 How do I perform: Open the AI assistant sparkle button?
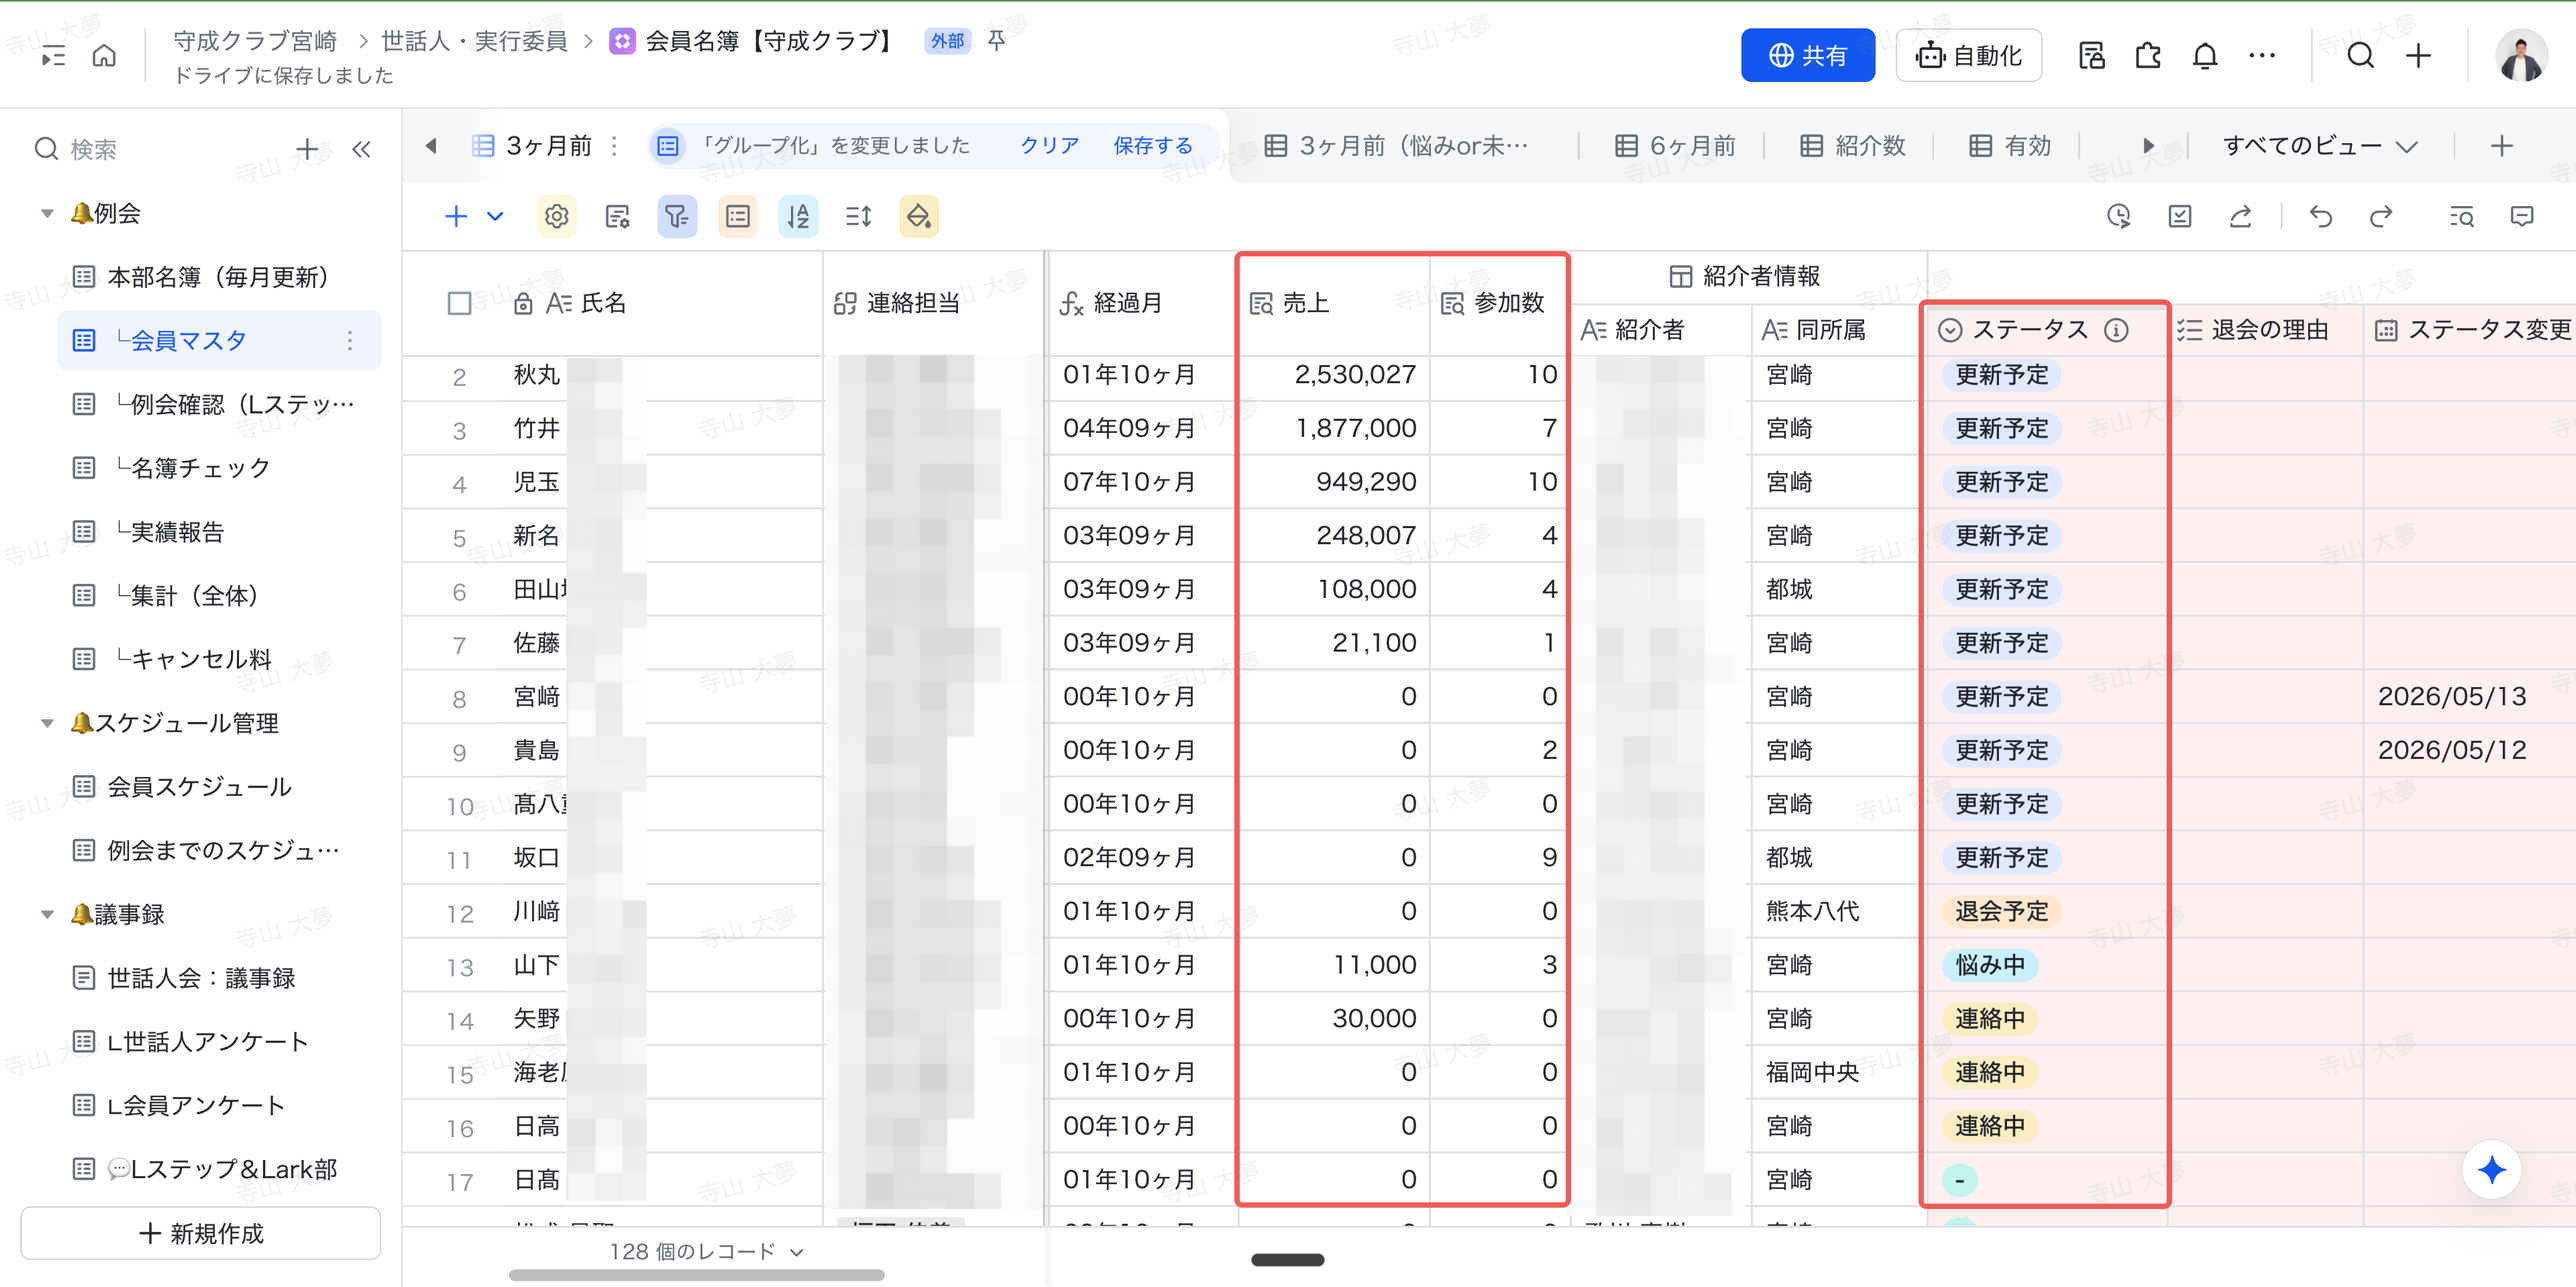[x=2491, y=1169]
